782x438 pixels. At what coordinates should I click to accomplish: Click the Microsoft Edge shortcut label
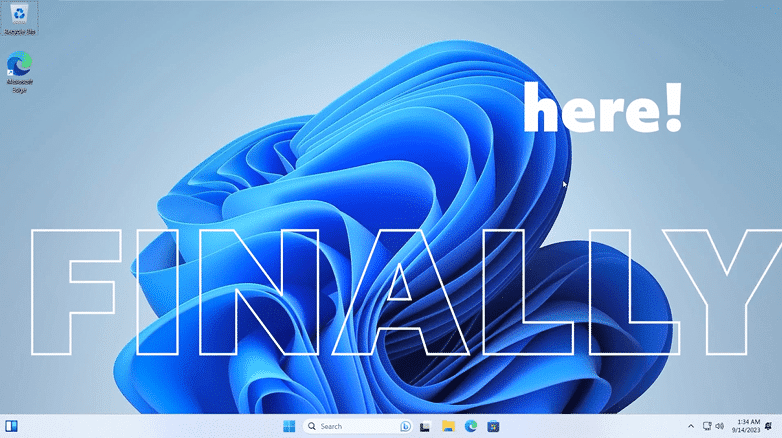click(19, 86)
